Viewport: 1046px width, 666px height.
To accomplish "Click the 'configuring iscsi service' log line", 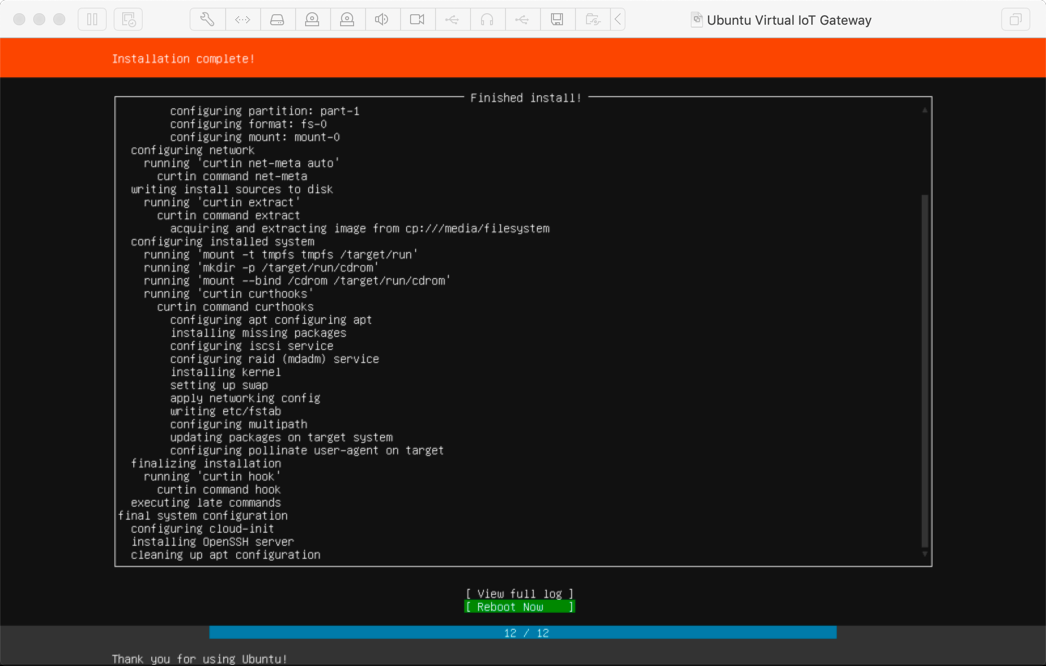I will 251,346.
